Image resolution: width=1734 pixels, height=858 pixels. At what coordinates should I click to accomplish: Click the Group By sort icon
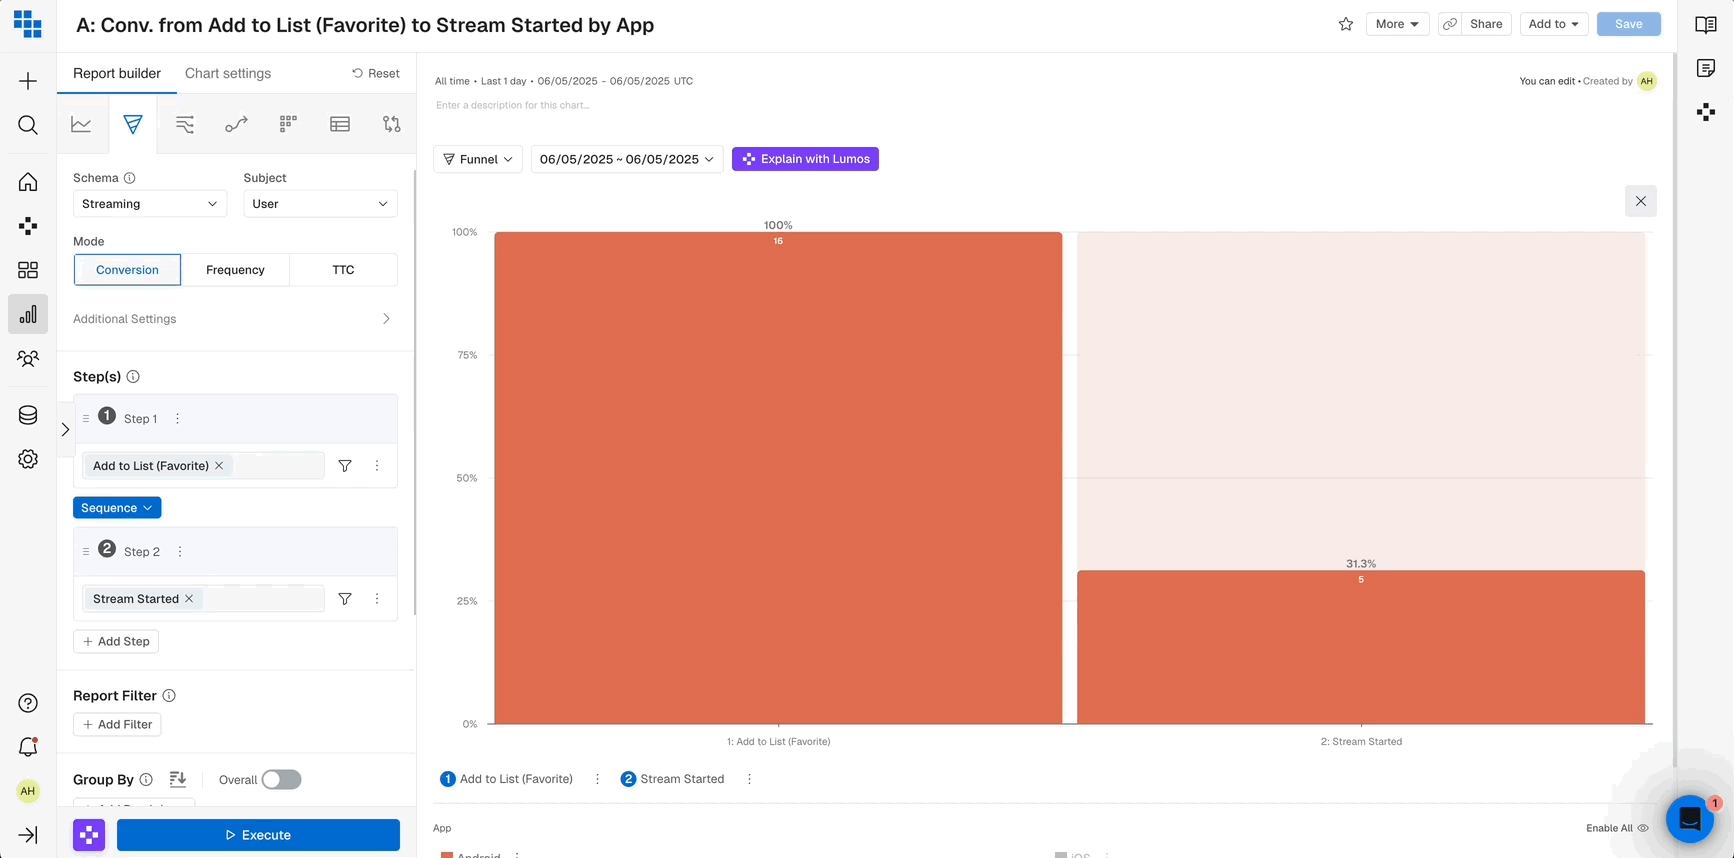tap(178, 779)
